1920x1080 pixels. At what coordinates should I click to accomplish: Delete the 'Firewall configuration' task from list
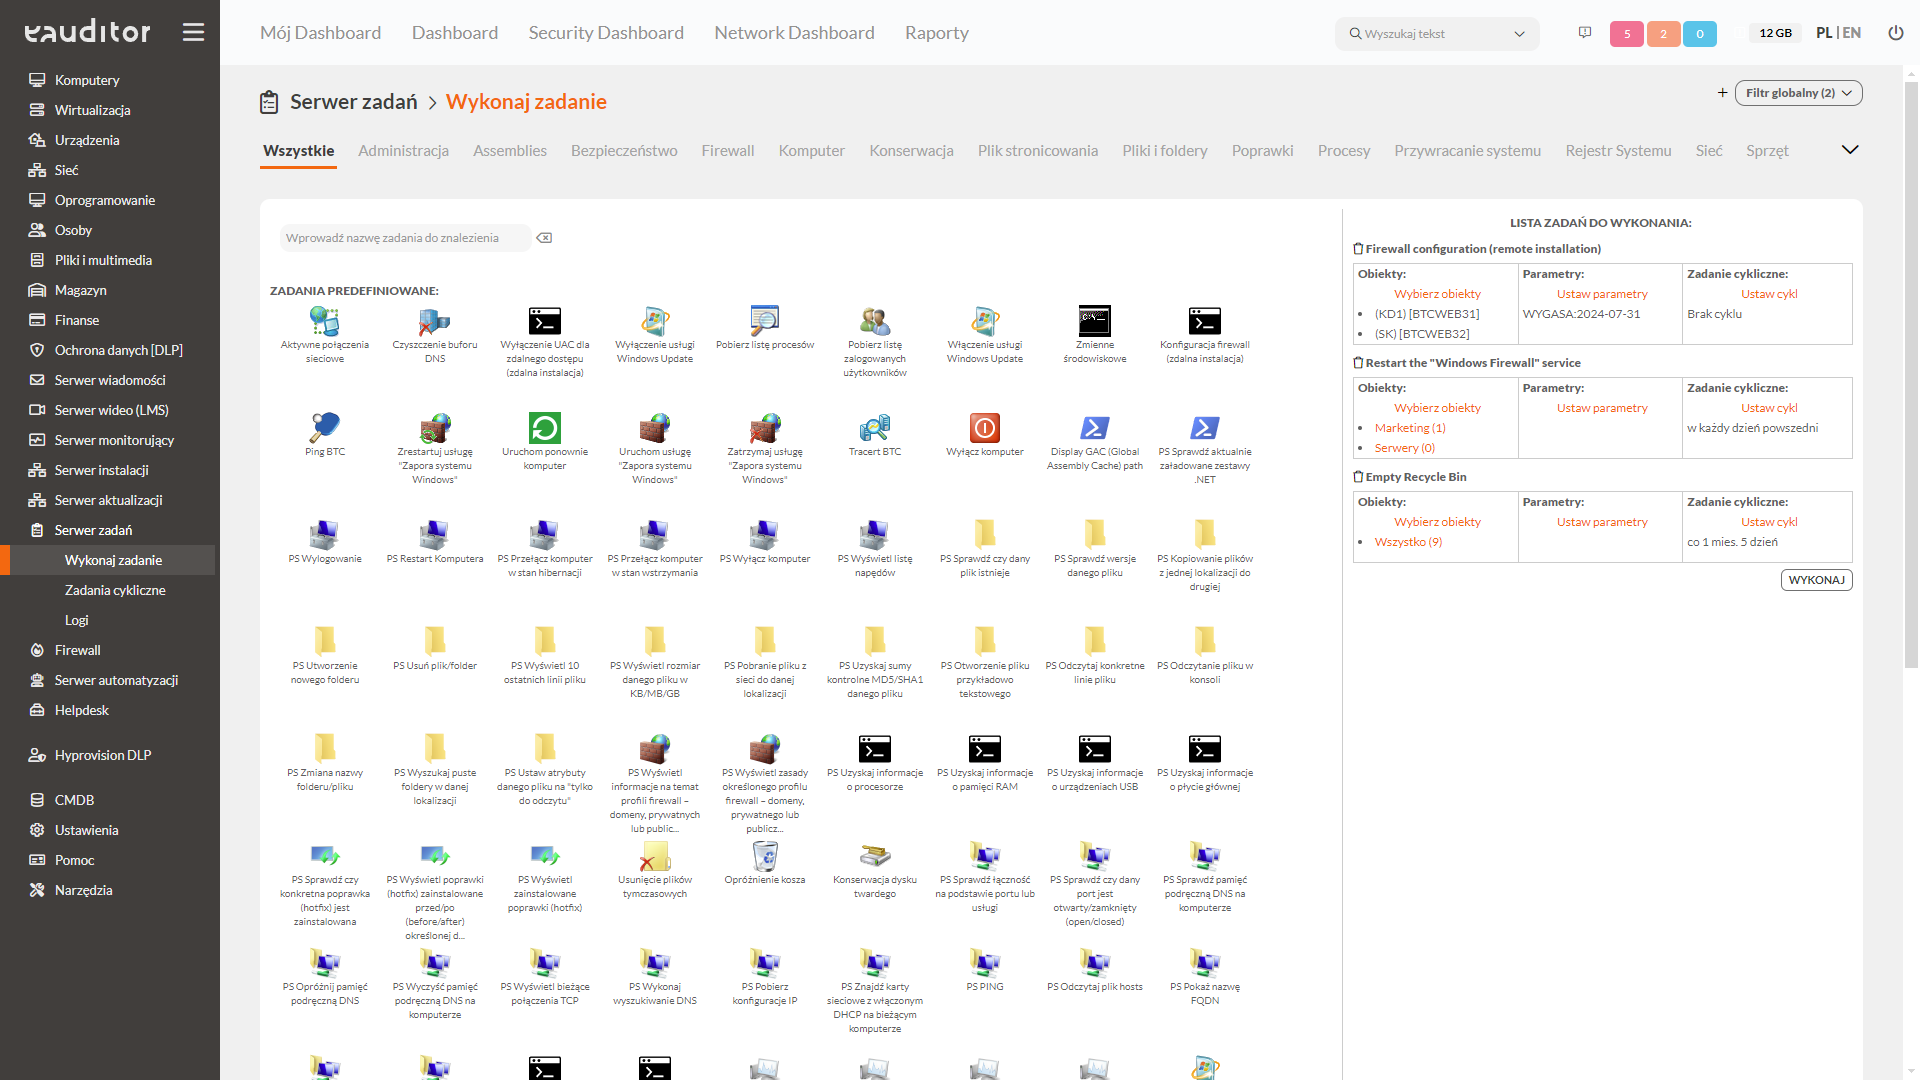[1358, 249]
